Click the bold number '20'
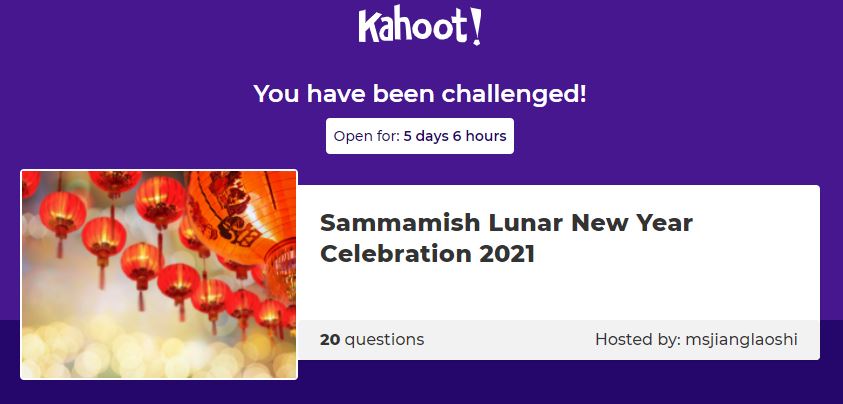This screenshot has height=404, width=843. pyautogui.click(x=329, y=339)
